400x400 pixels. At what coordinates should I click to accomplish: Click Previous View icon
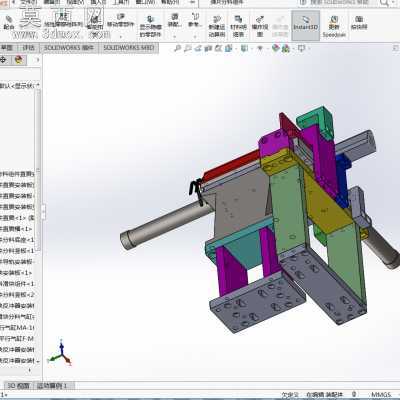[198, 49]
